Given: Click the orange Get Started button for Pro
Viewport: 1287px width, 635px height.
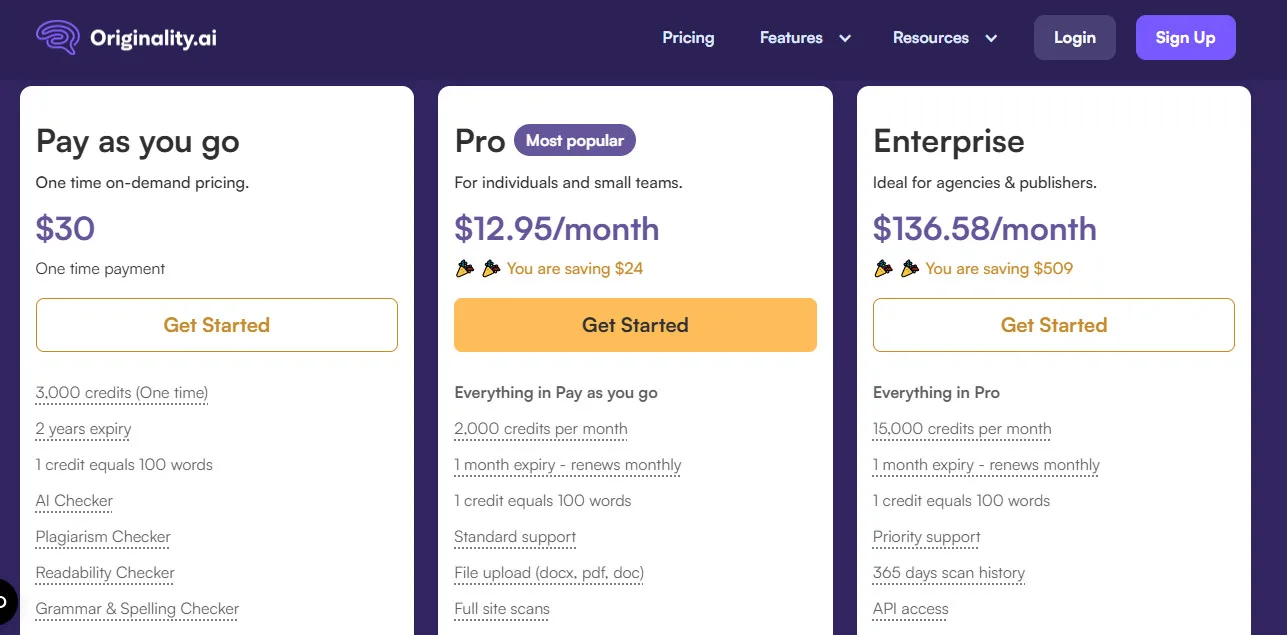Looking at the screenshot, I should 635,325.
